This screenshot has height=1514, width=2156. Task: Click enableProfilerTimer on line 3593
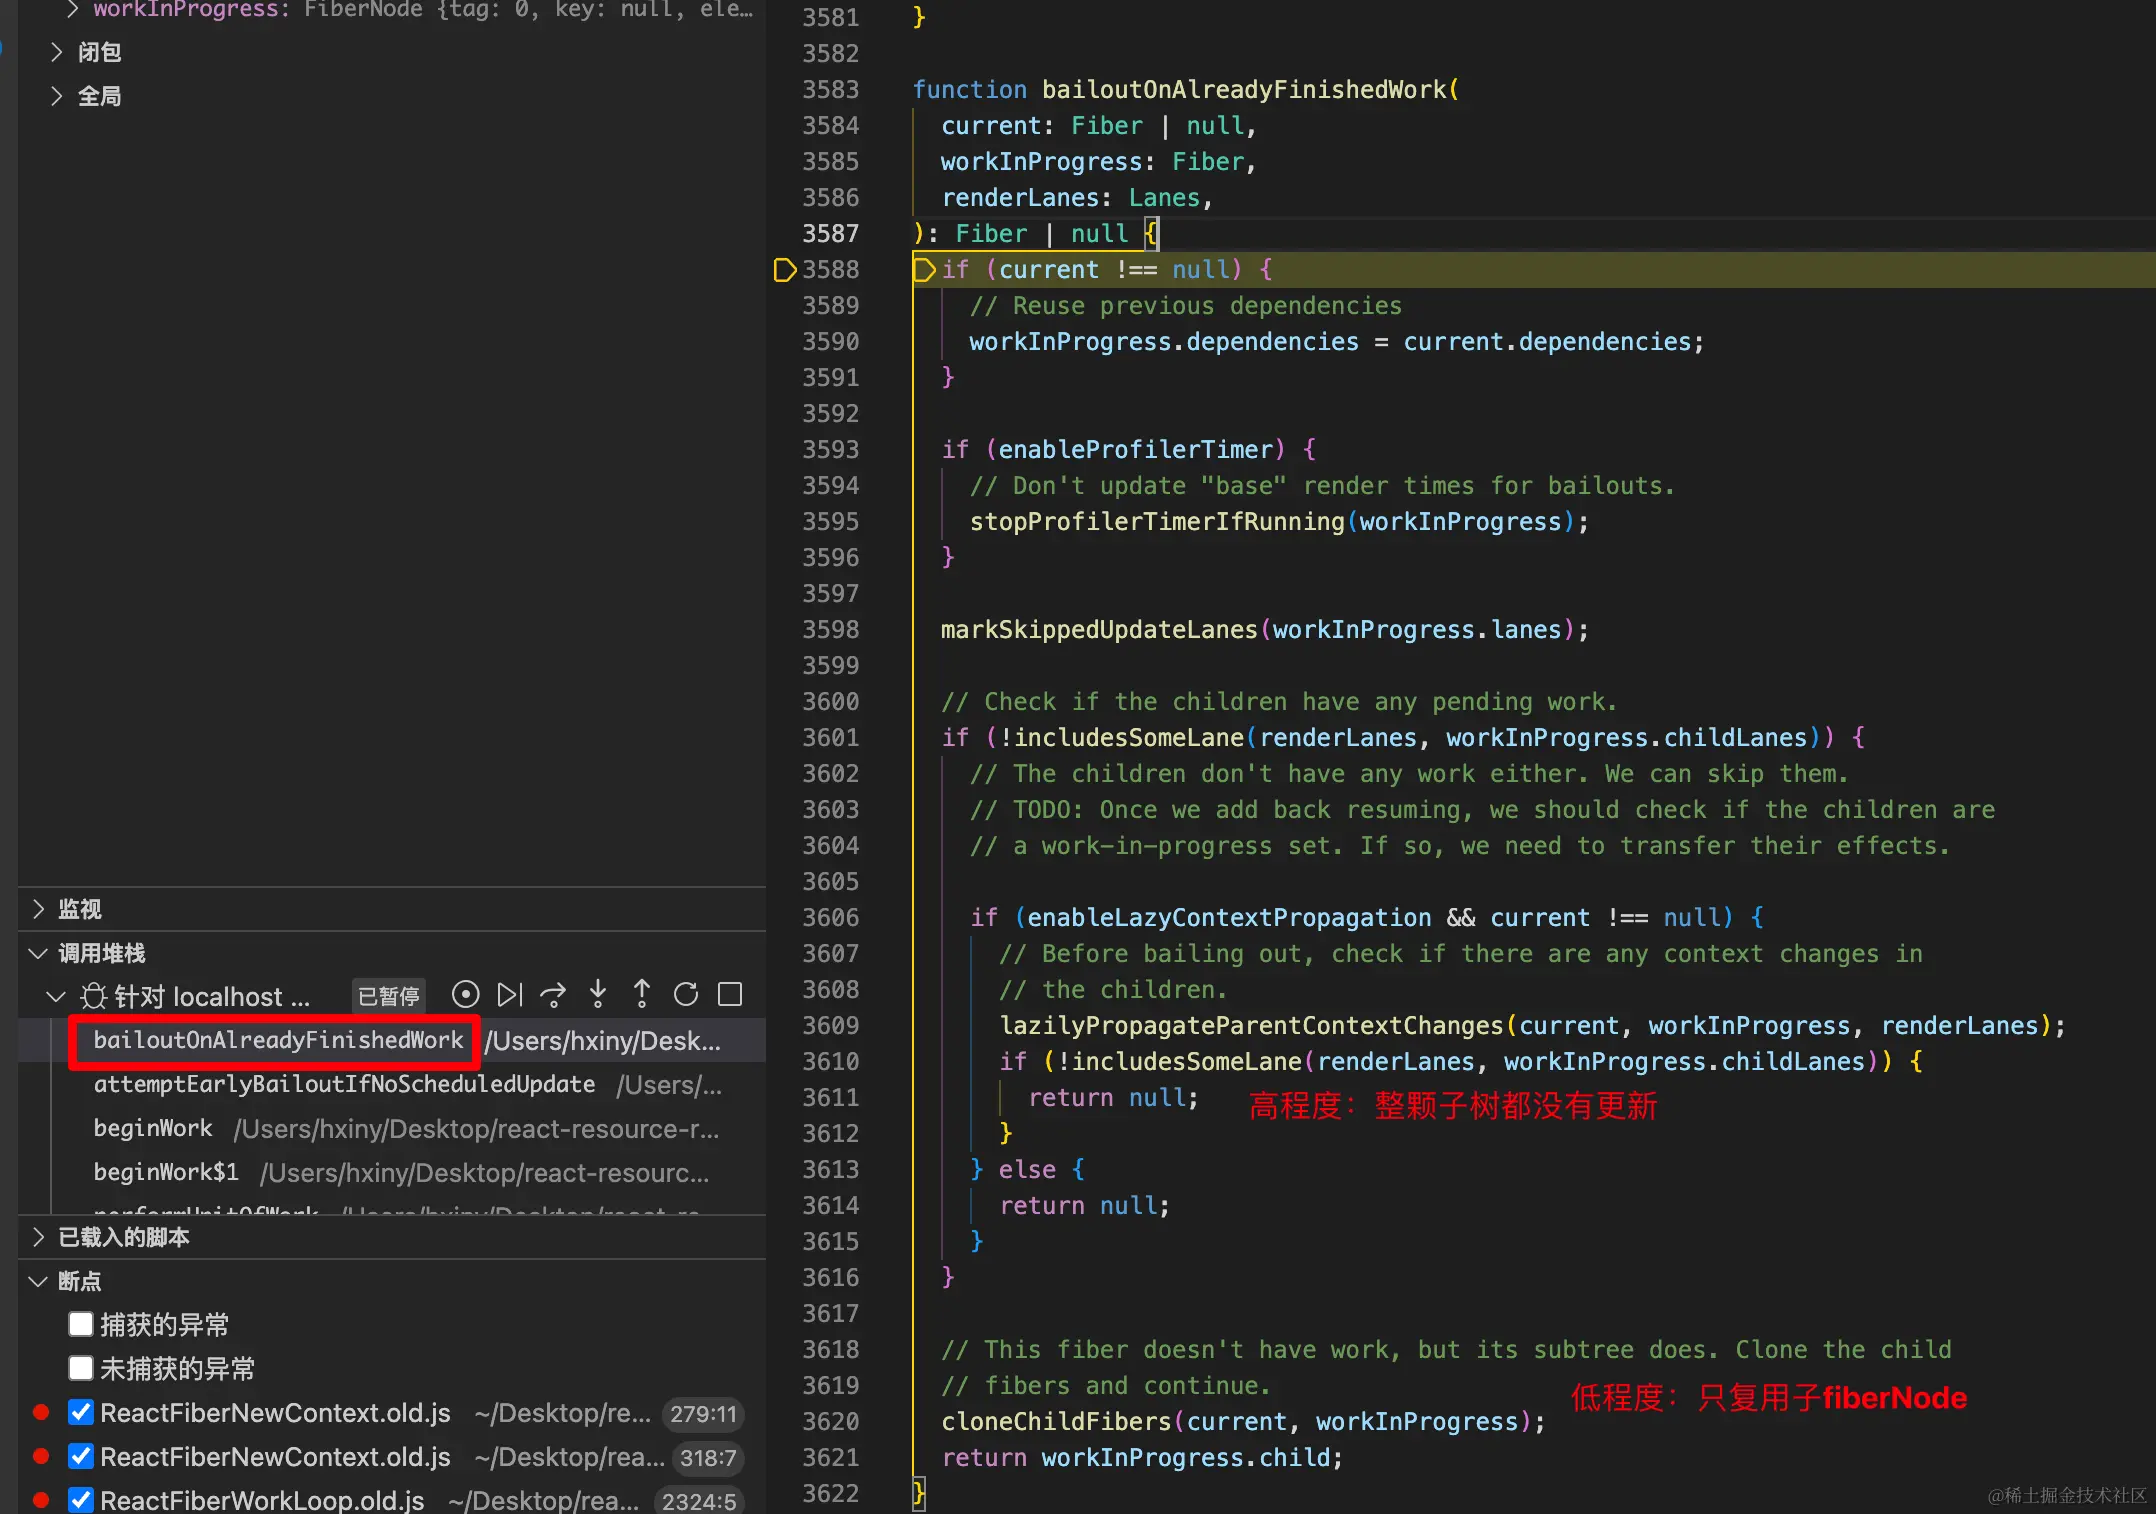[x=1134, y=450]
